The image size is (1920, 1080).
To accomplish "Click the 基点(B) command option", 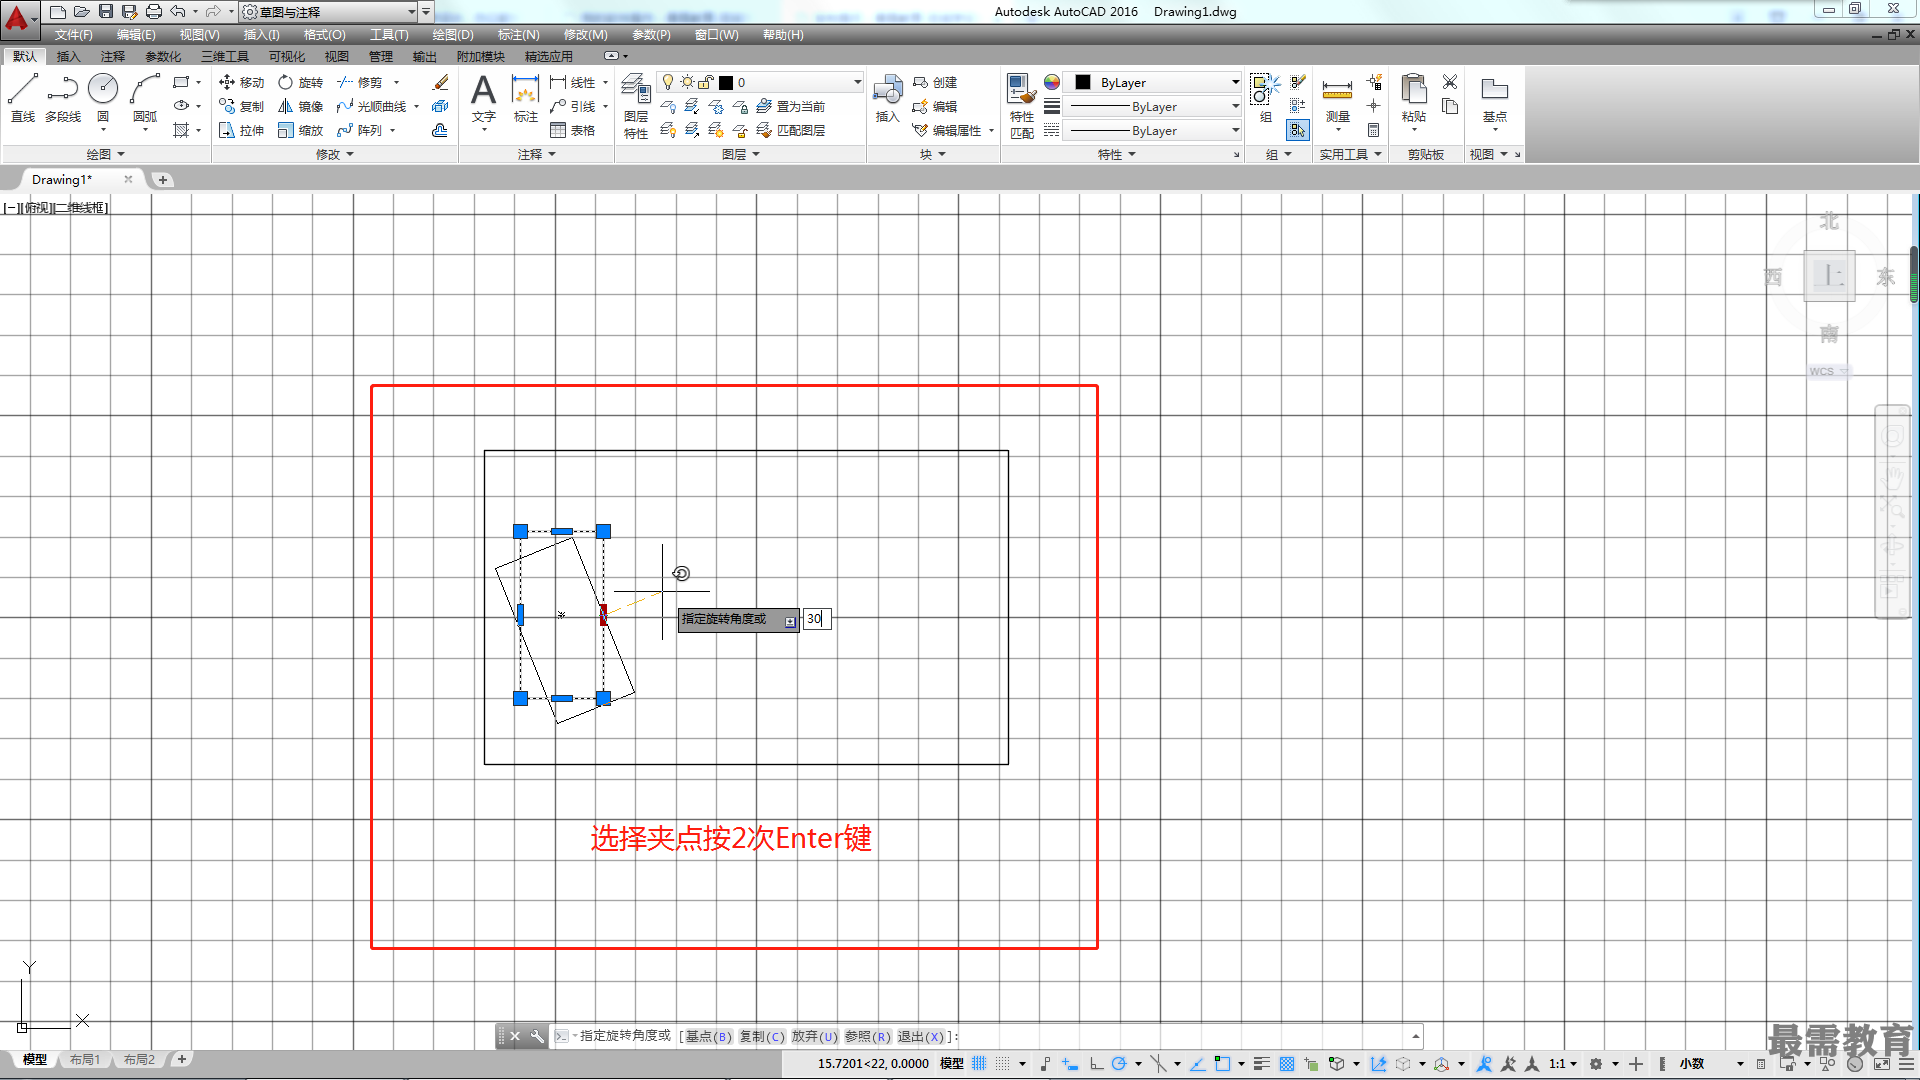I will 709,1036.
